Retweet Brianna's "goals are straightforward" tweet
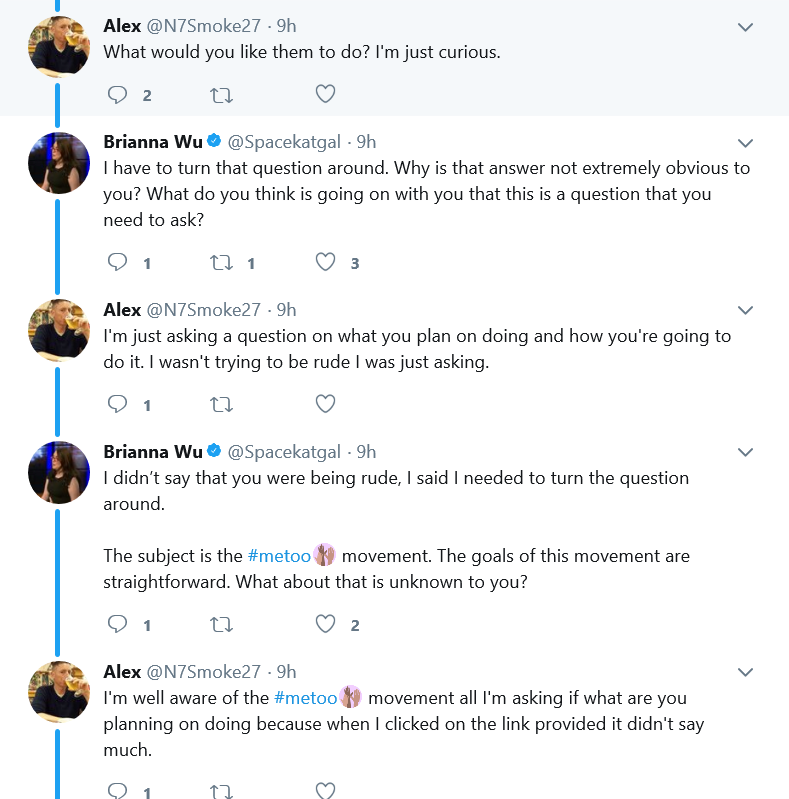Image resolution: width=789 pixels, height=799 pixels. [x=221, y=625]
